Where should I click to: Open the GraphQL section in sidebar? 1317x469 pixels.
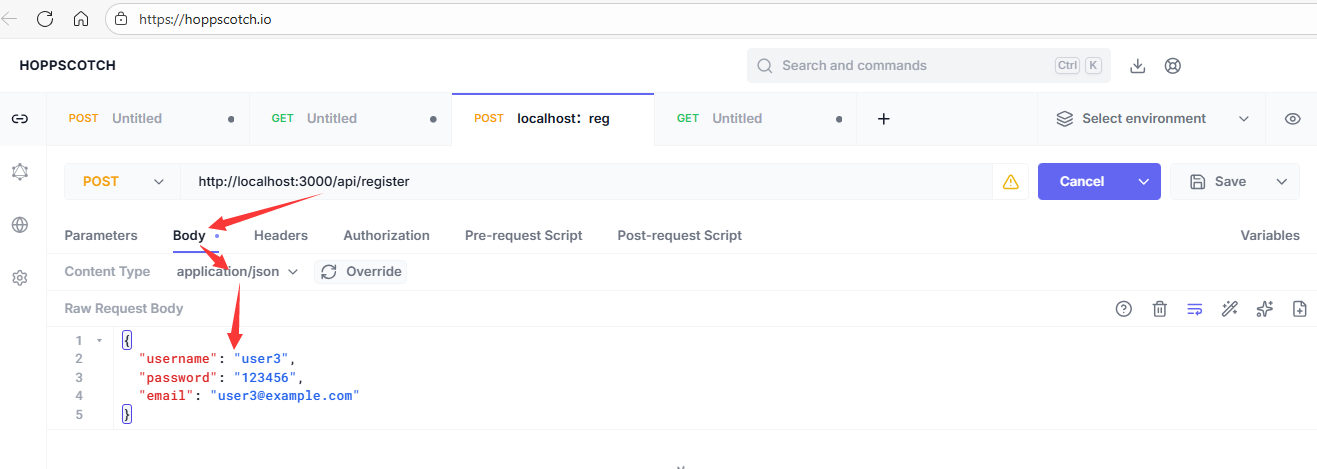point(19,172)
